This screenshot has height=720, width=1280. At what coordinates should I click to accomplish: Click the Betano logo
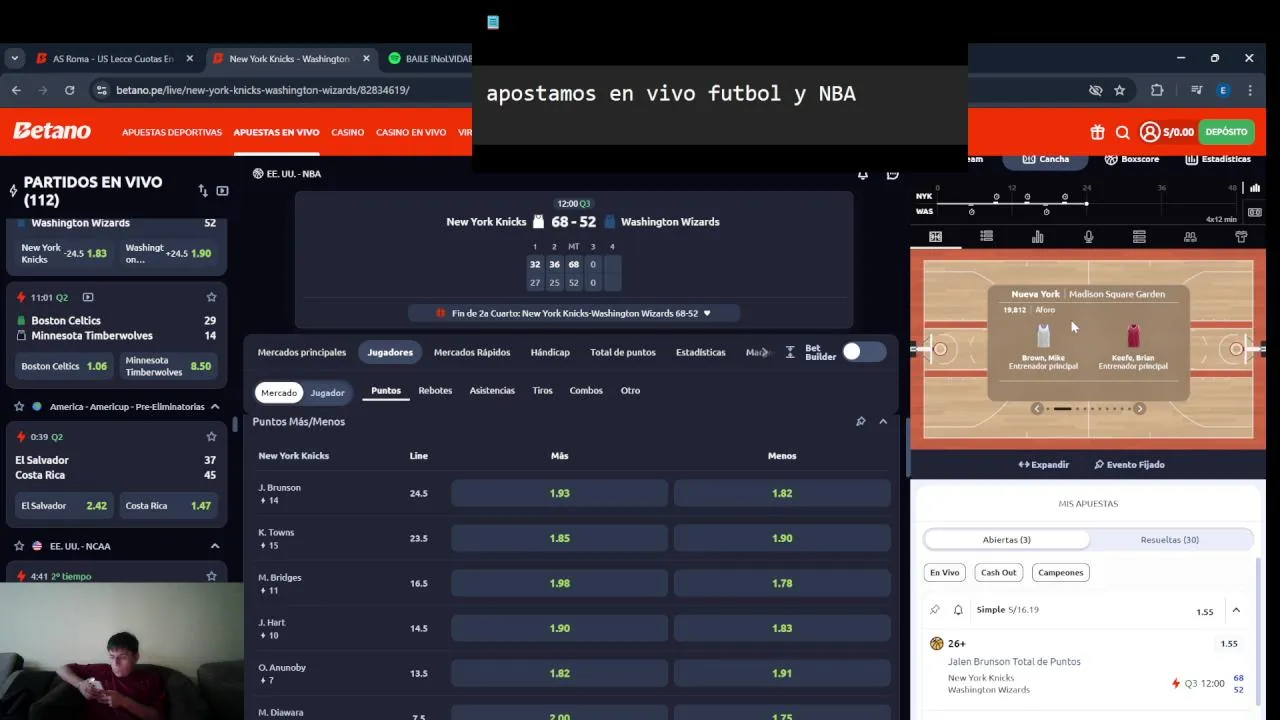tap(51, 131)
